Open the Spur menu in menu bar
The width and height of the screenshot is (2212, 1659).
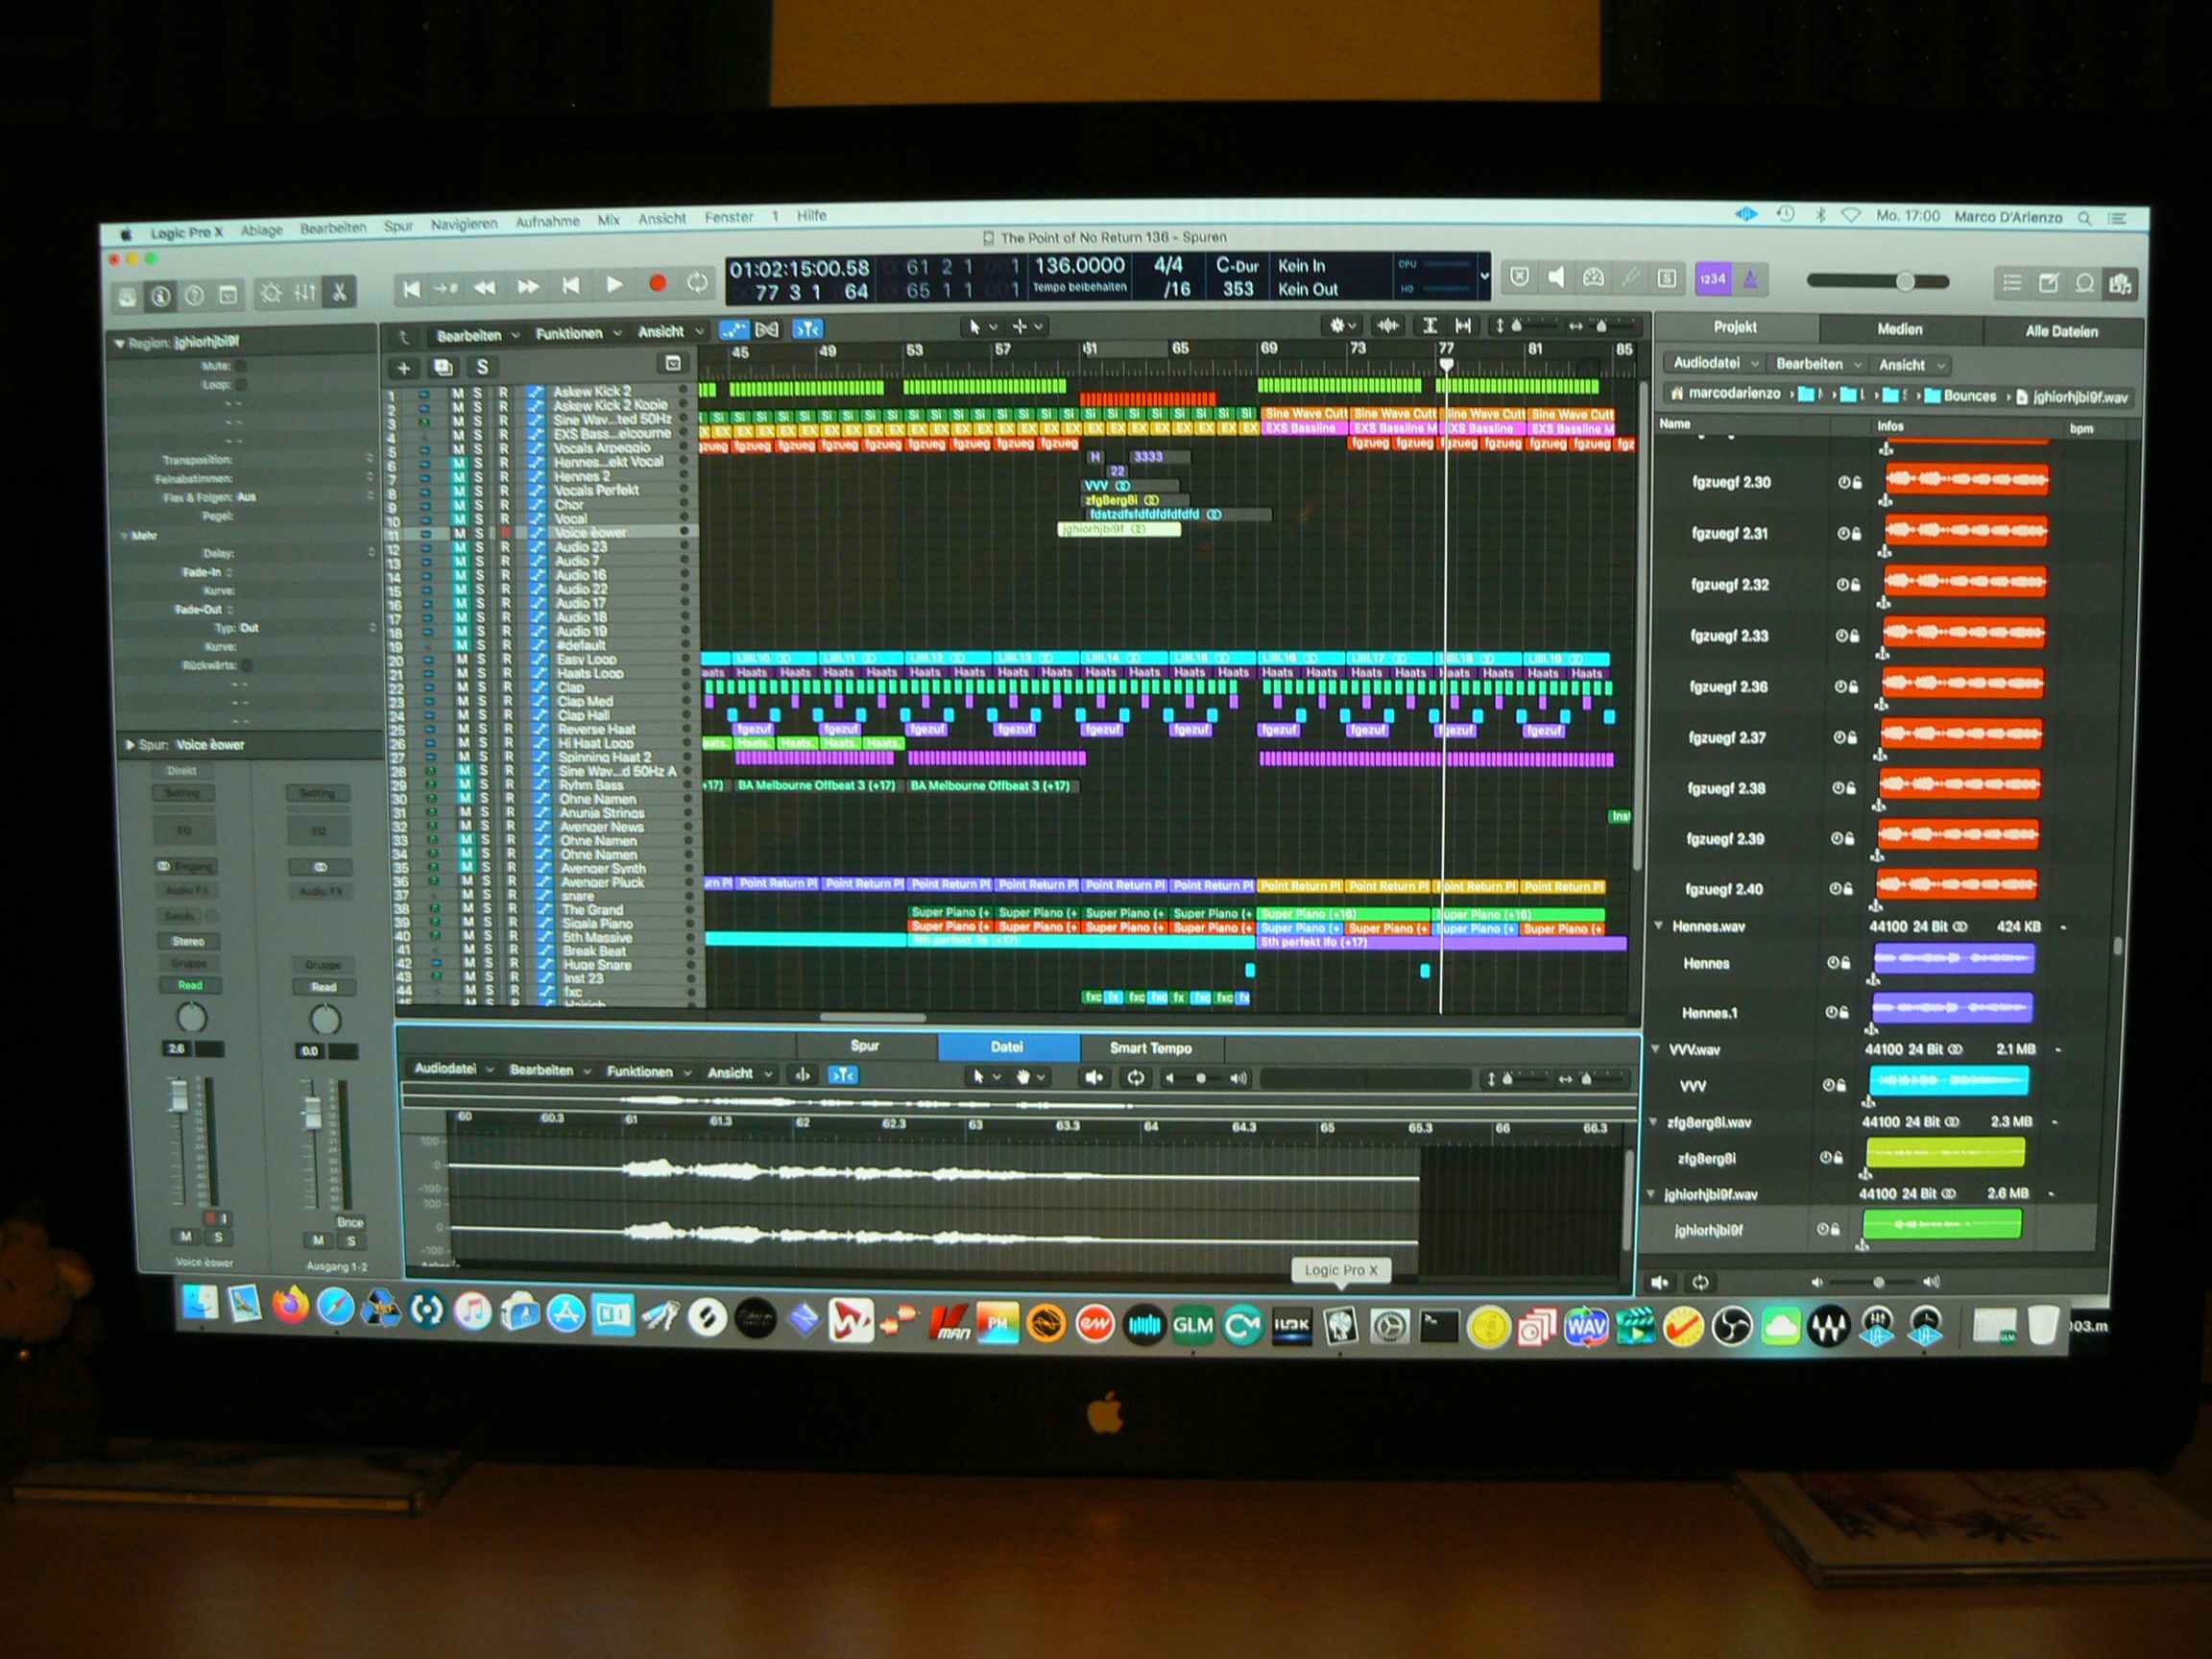pyautogui.click(x=398, y=226)
